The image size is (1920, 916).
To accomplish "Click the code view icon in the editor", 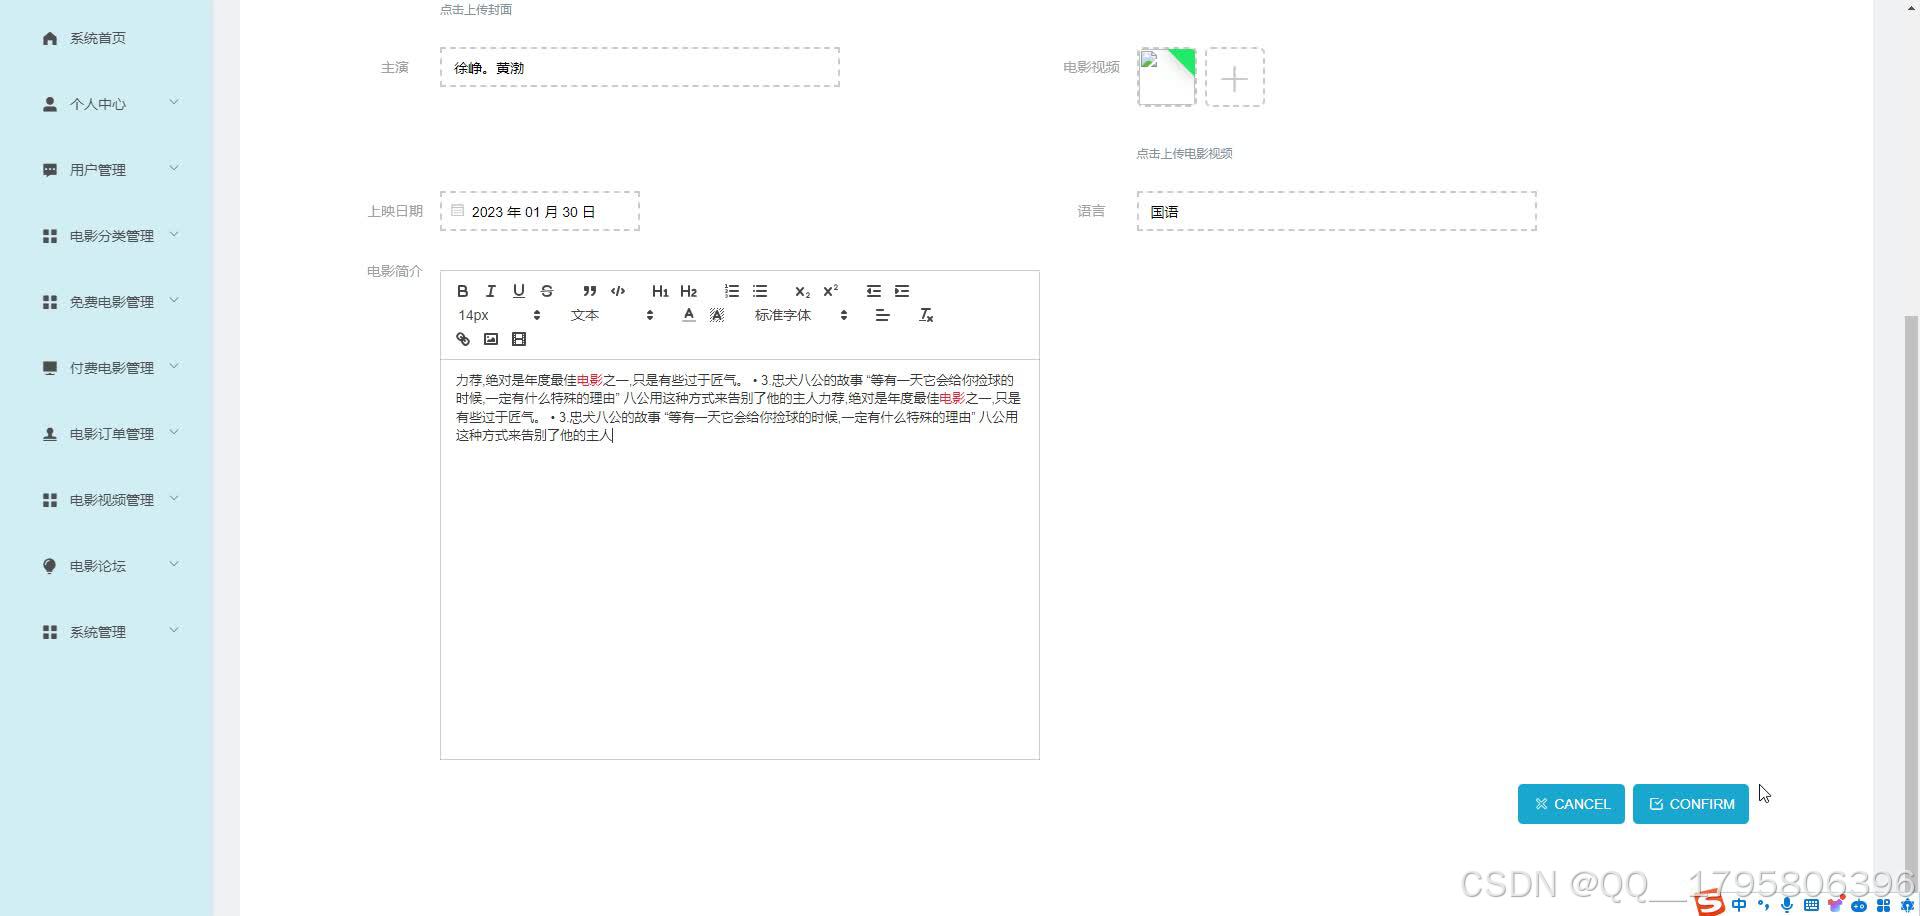I will pos(617,291).
